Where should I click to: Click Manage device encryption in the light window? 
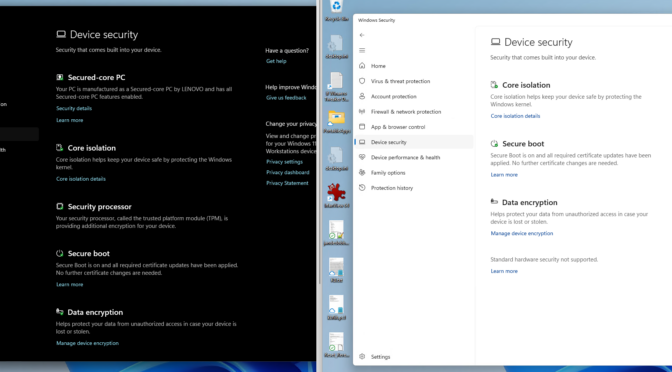522,234
